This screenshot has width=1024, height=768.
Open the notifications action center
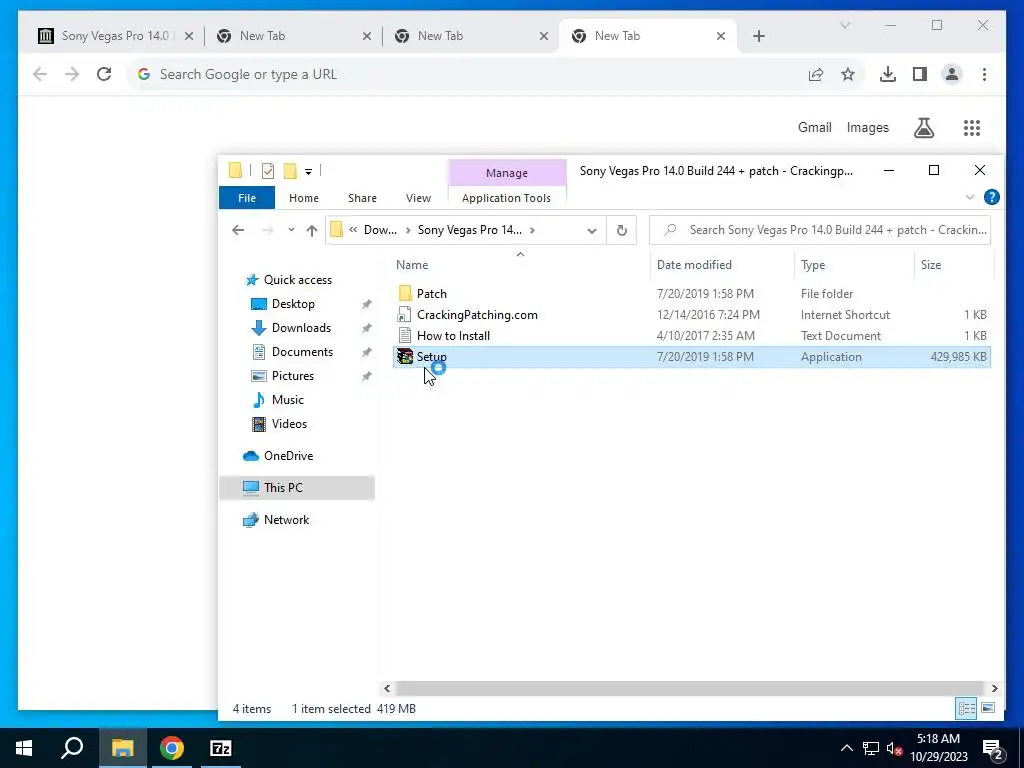[x=993, y=749]
